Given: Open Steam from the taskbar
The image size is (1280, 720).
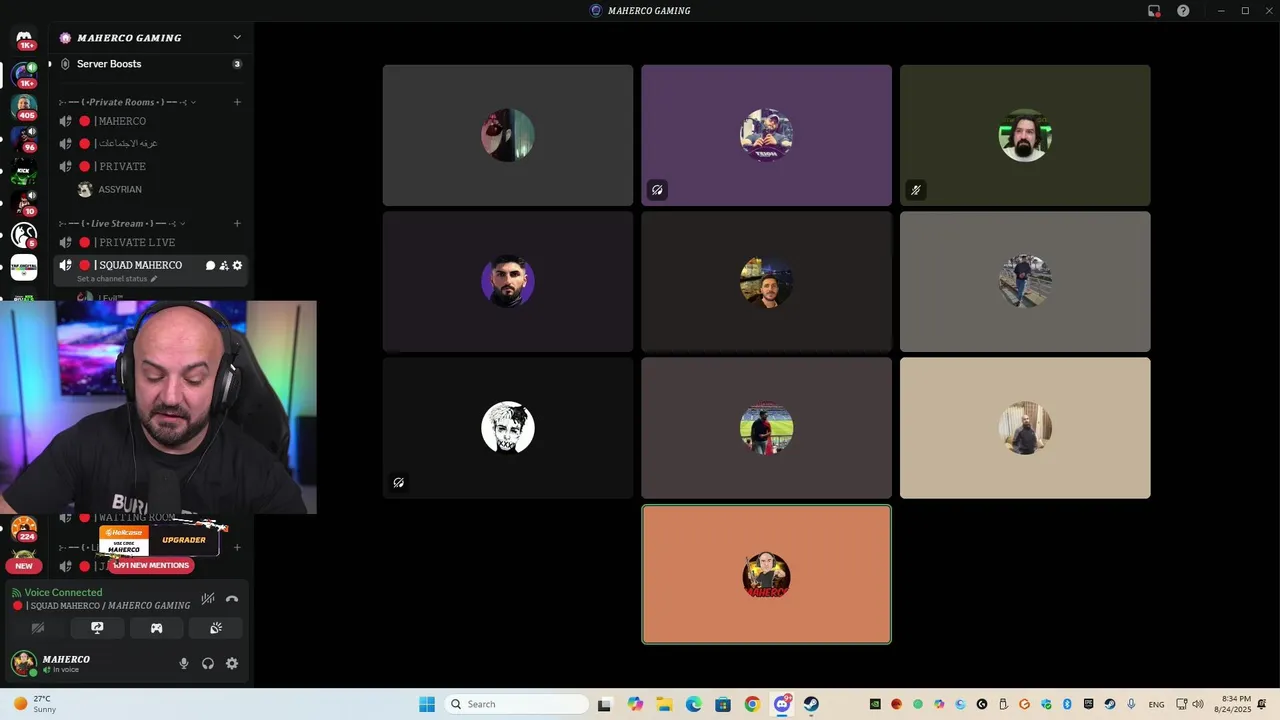Looking at the screenshot, I should (x=811, y=704).
